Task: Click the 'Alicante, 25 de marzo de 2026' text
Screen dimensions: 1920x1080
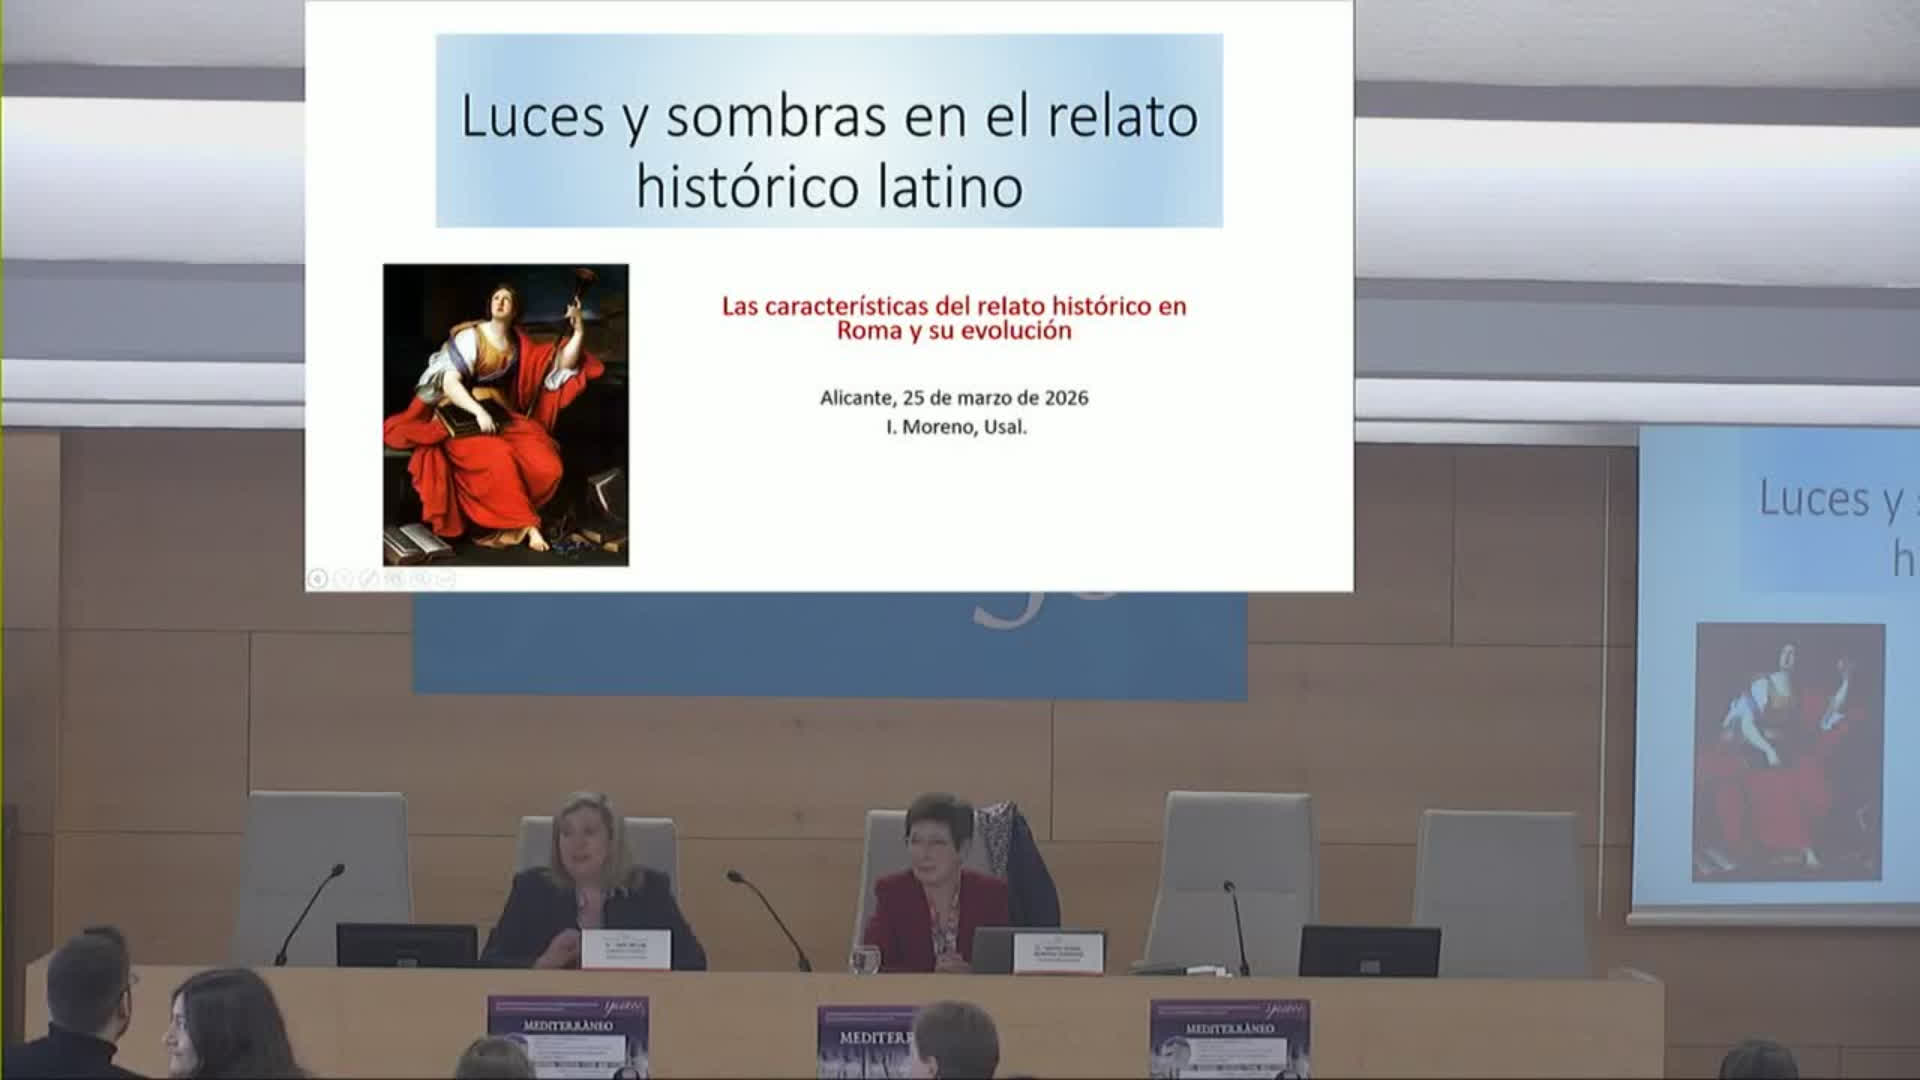Action: click(x=954, y=398)
